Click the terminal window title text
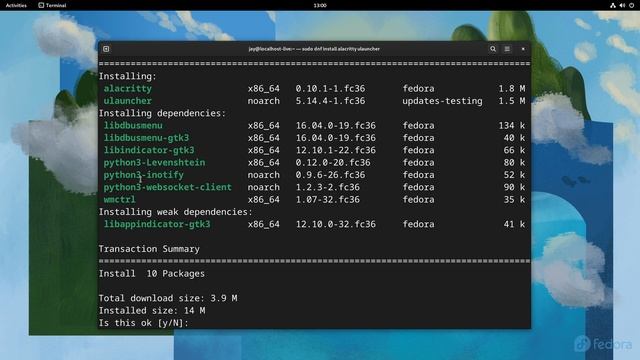This screenshot has width=640, height=360. 314,49
